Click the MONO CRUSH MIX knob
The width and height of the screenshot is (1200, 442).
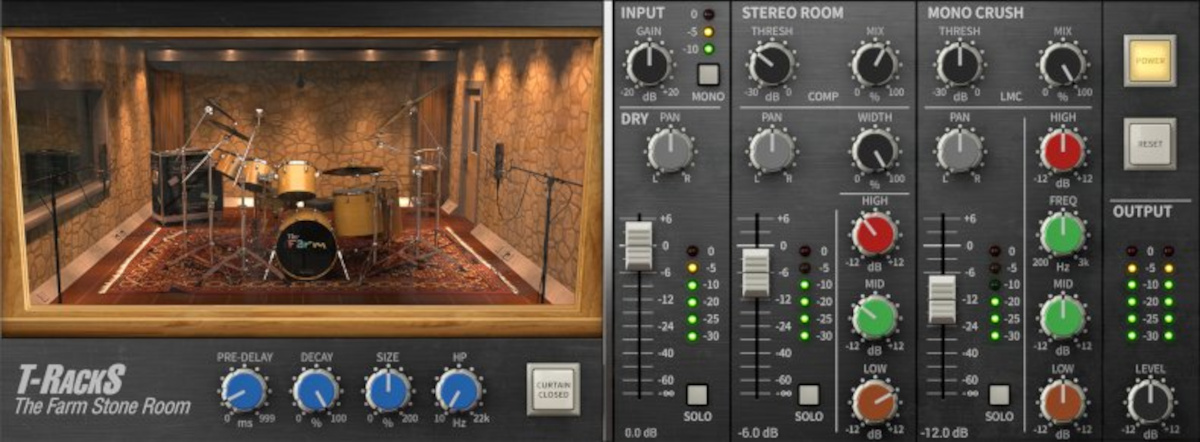click(1062, 63)
